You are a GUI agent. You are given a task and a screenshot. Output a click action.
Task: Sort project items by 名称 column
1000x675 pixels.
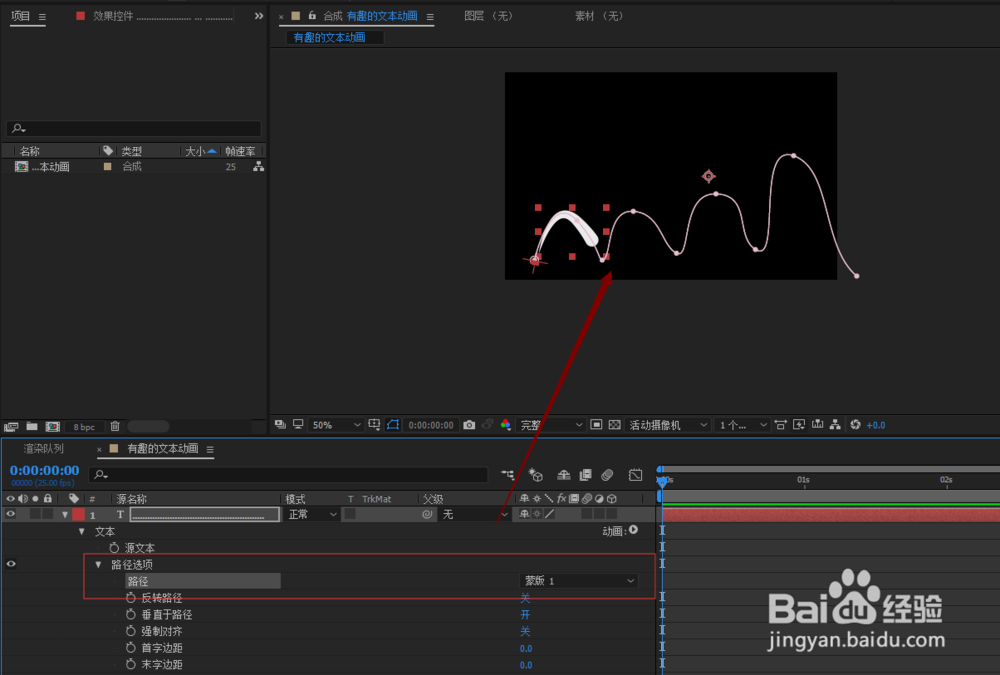29,151
